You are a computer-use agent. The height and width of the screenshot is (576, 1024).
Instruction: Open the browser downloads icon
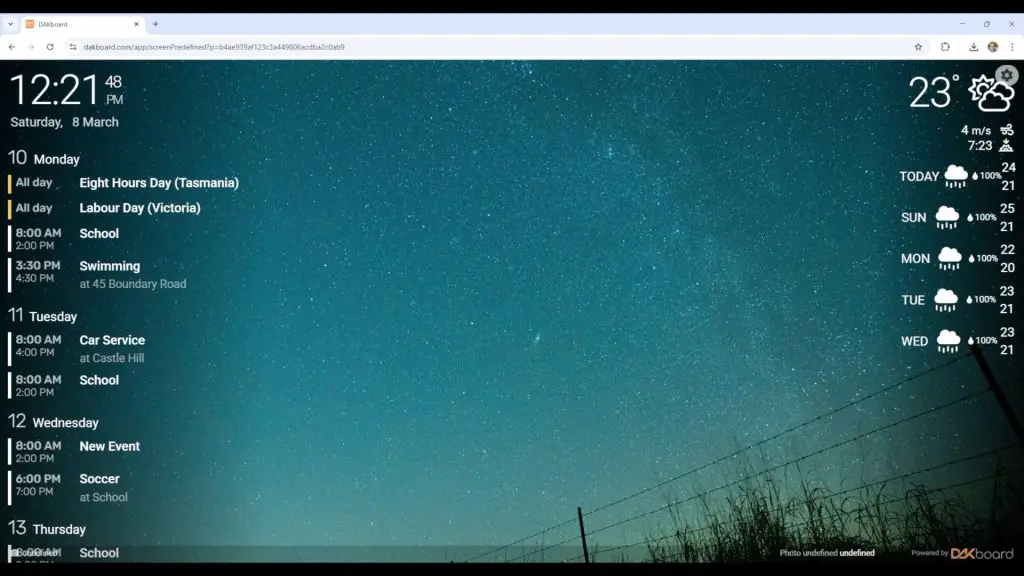[973, 47]
